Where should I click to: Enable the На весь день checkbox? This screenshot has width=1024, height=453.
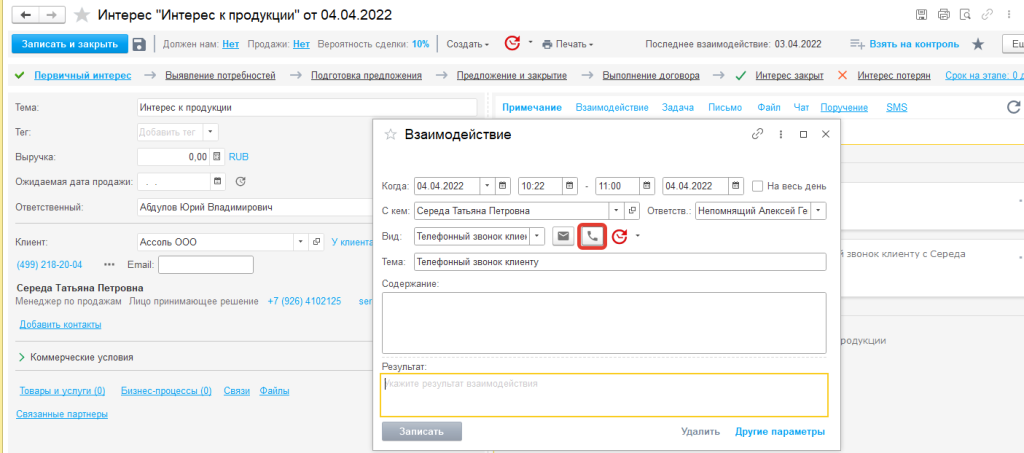(x=758, y=186)
